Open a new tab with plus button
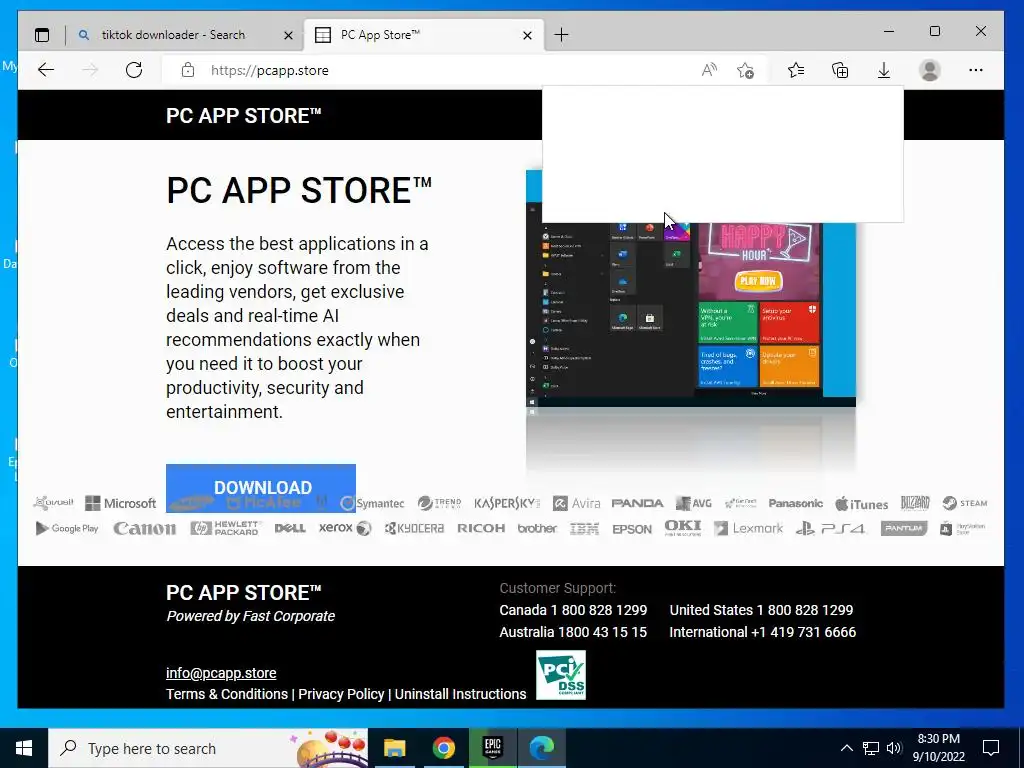This screenshot has height=768, width=1024. [561, 35]
